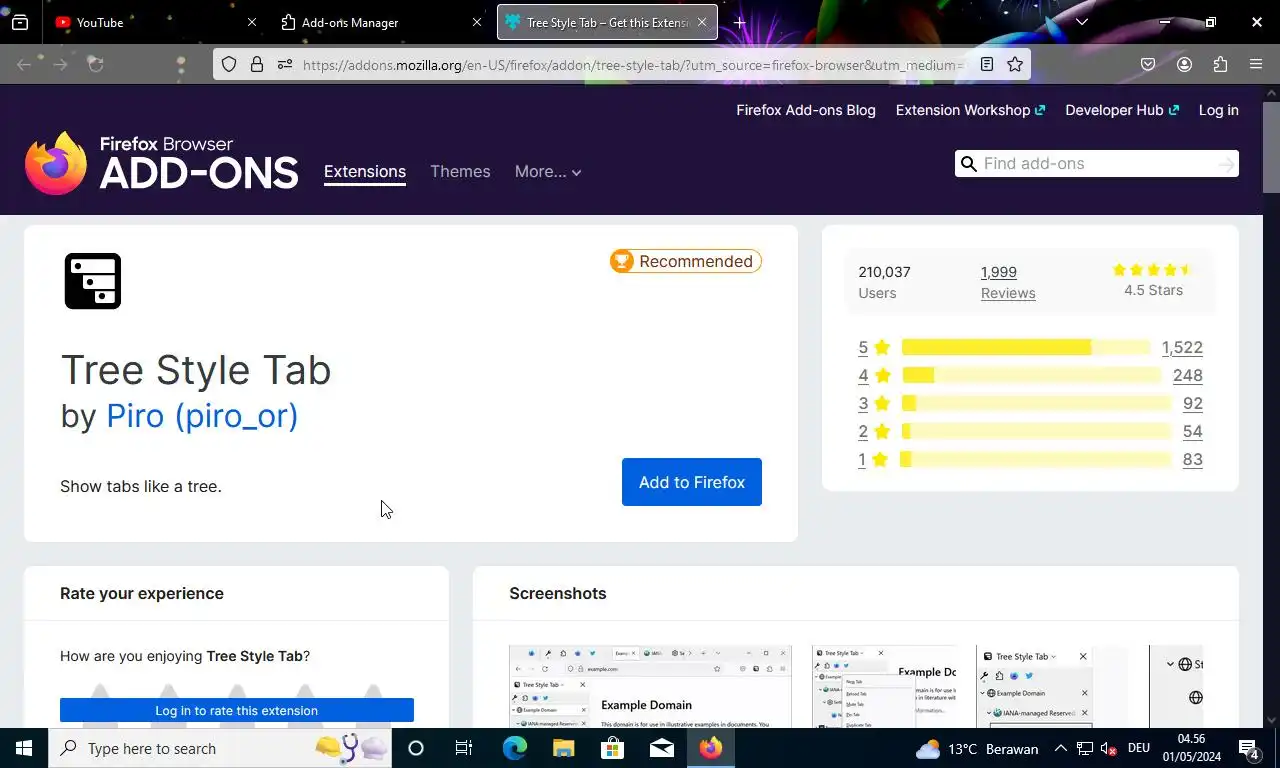Open the Firefox Add-ons Blog link

806,110
